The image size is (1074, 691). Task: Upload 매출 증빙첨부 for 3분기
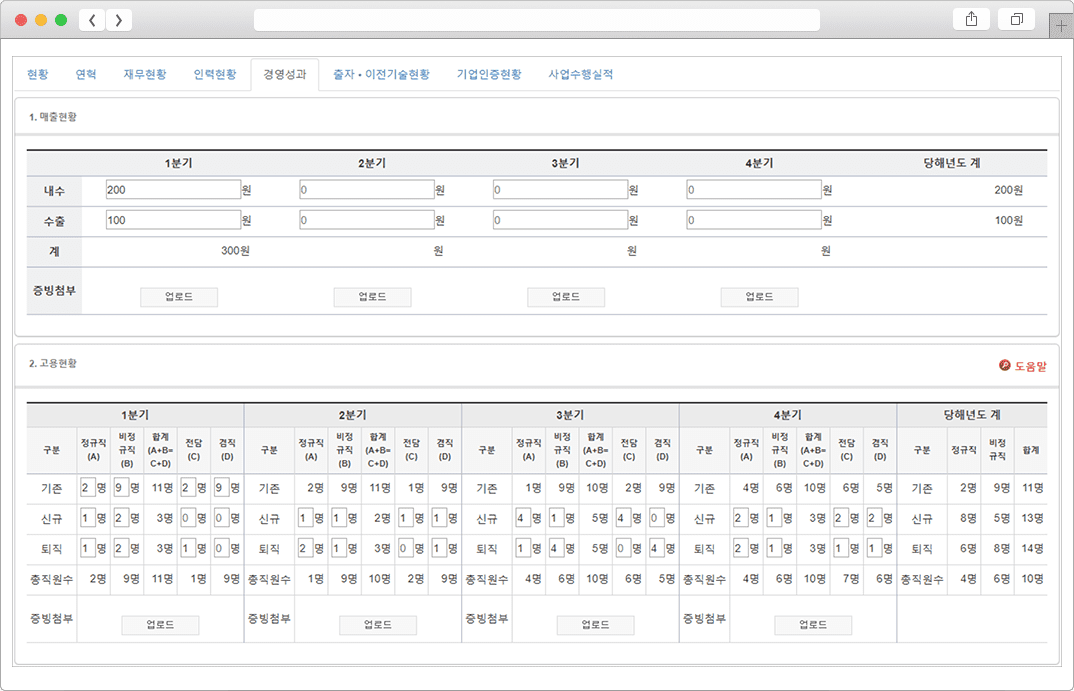(x=566, y=297)
